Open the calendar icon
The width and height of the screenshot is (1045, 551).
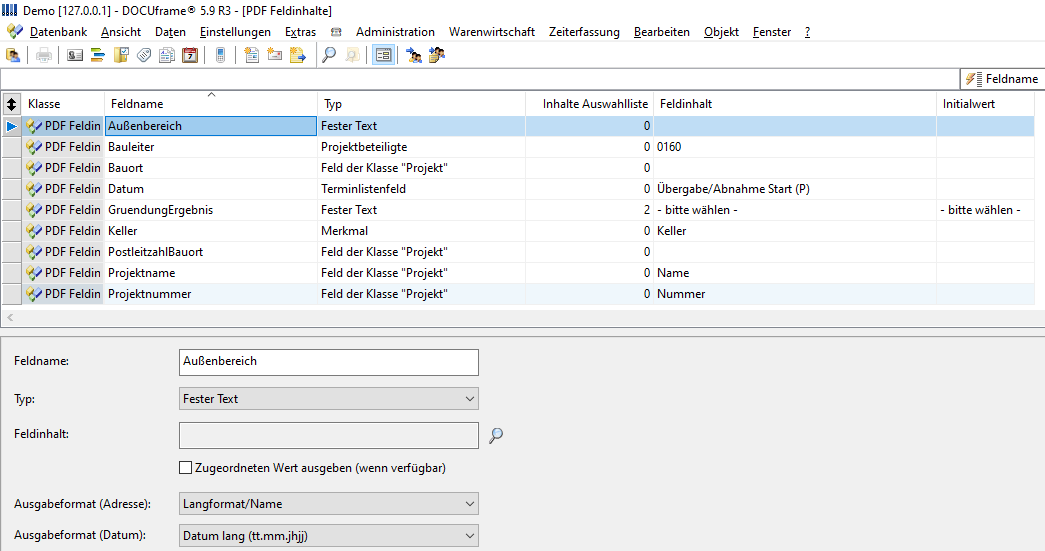pos(190,55)
